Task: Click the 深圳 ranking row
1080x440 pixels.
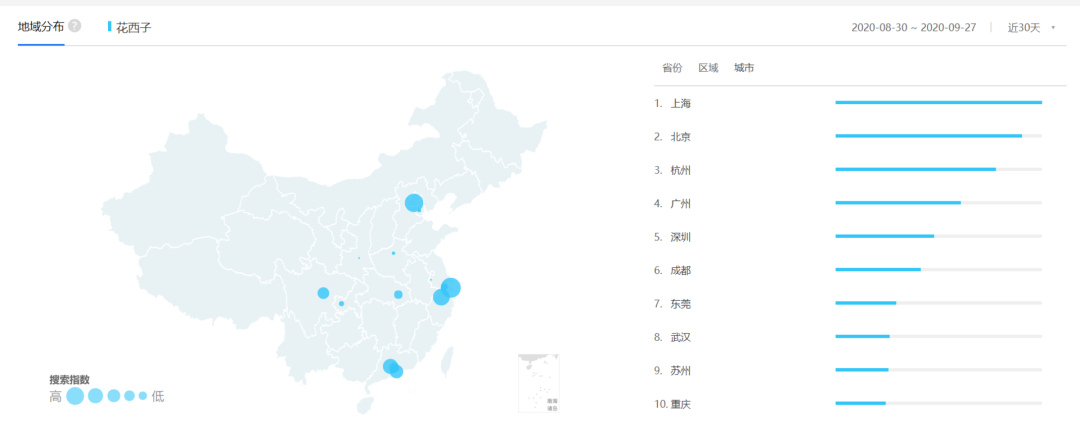Action: (x=849, y=237)
